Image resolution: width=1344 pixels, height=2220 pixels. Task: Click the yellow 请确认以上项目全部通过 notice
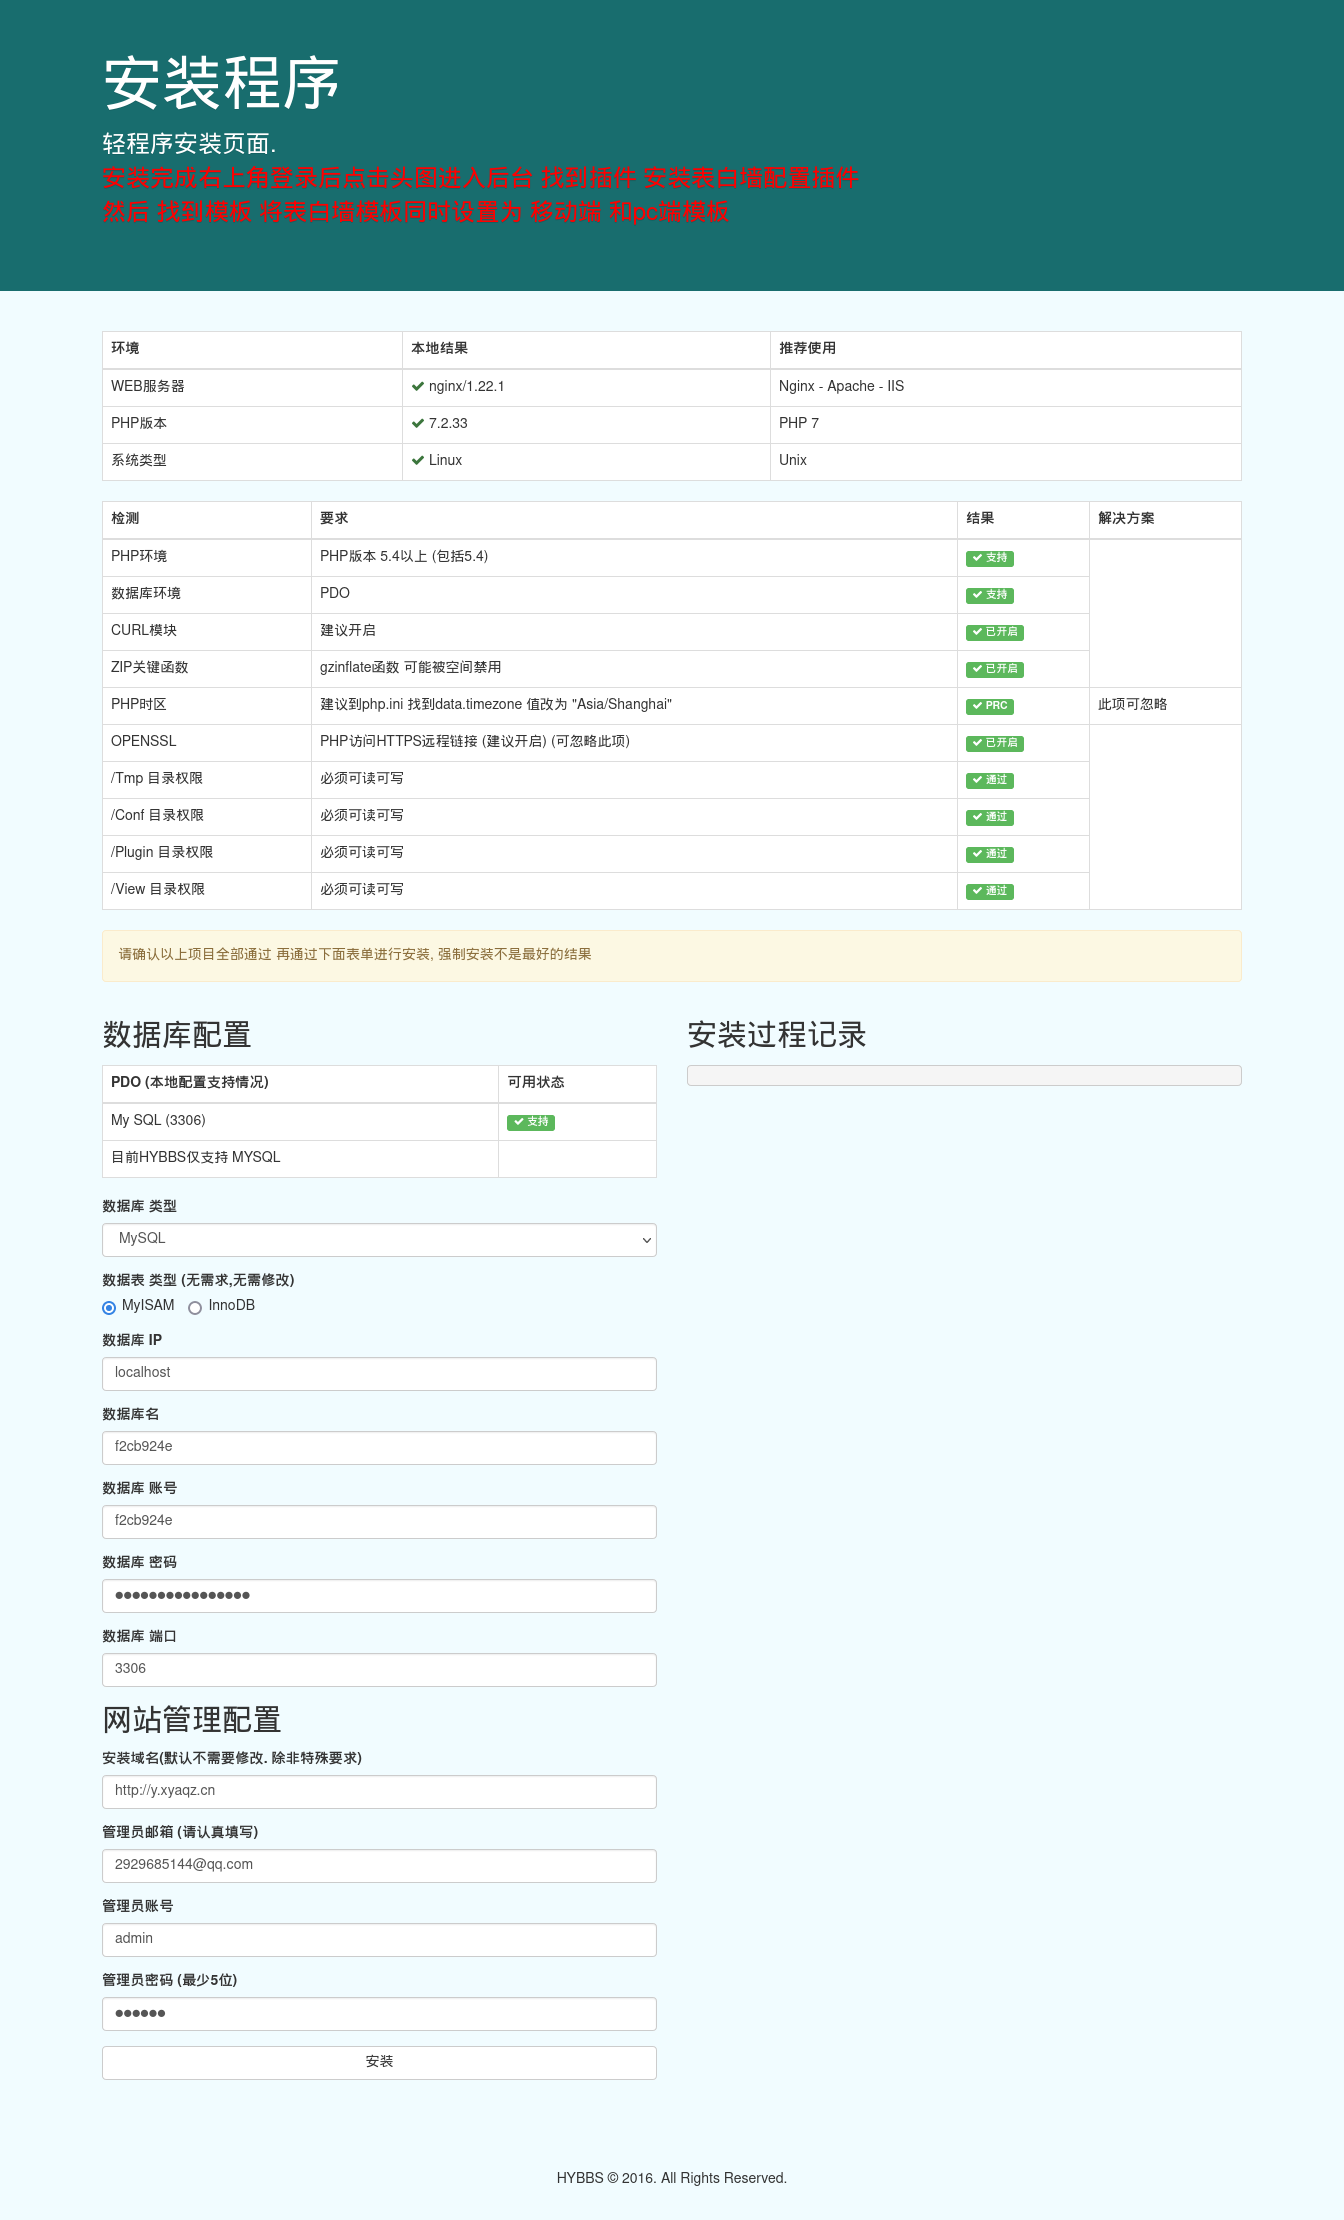(672, 956)
